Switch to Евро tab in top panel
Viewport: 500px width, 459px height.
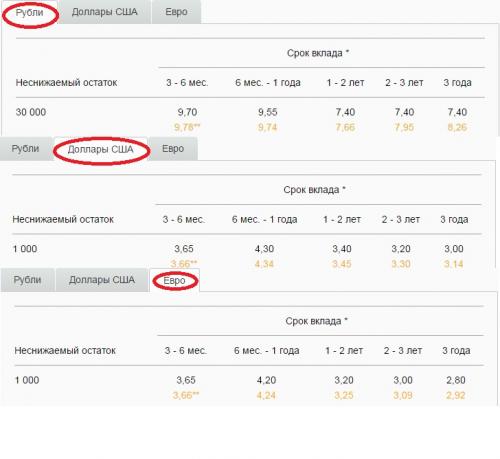click(176, 12)
